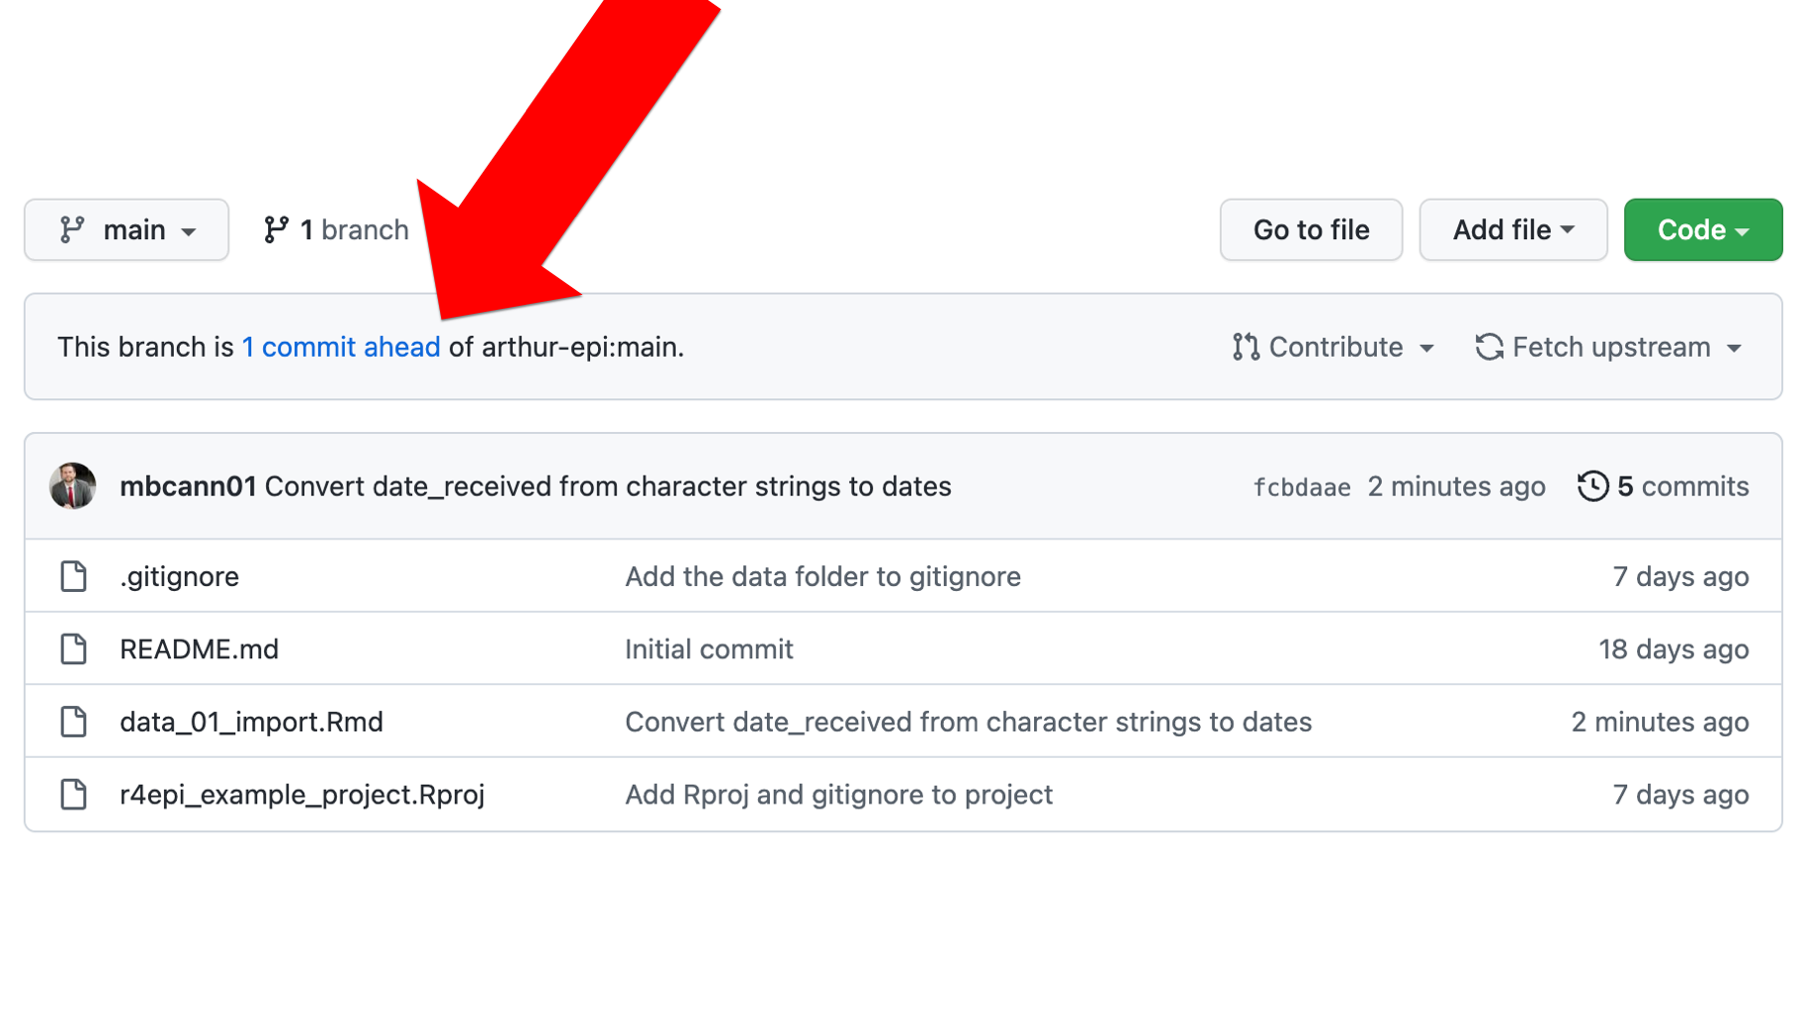Open commit hash fcbdaae

point(1302,487)
